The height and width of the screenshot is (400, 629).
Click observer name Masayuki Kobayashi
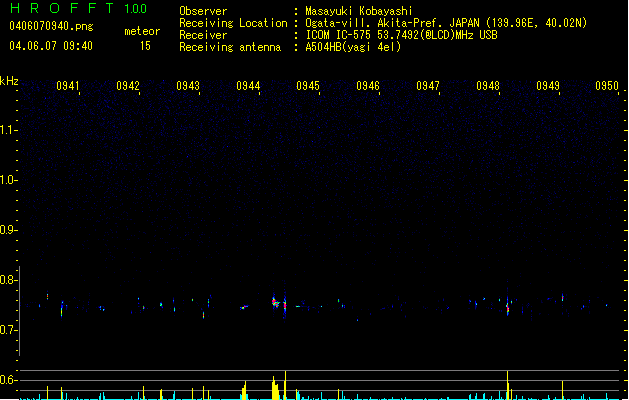(359, 11)
